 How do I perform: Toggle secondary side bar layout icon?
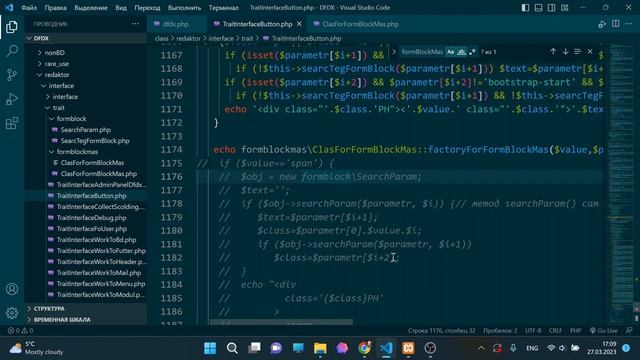[x=551, y=8]
